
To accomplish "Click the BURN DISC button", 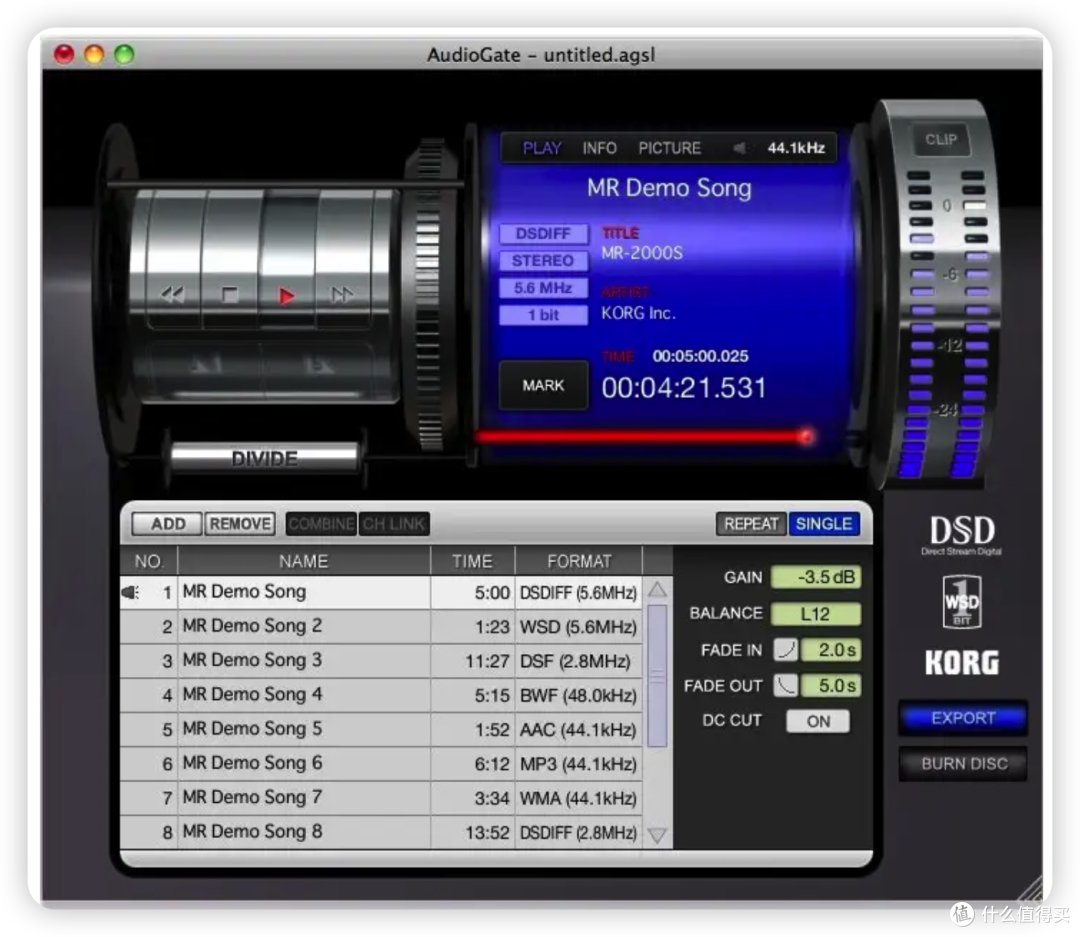I will pyautogui.click(x=963, y=763).
